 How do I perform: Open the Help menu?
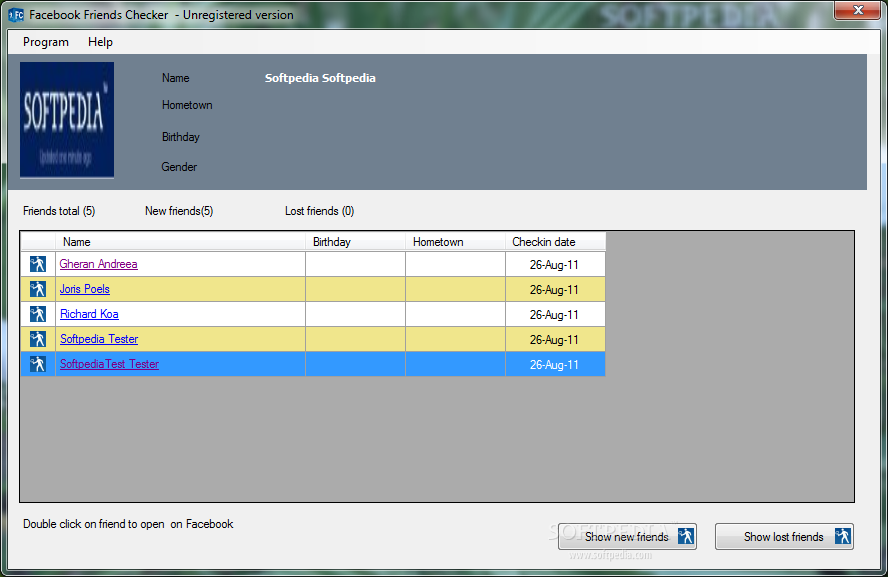100,42
